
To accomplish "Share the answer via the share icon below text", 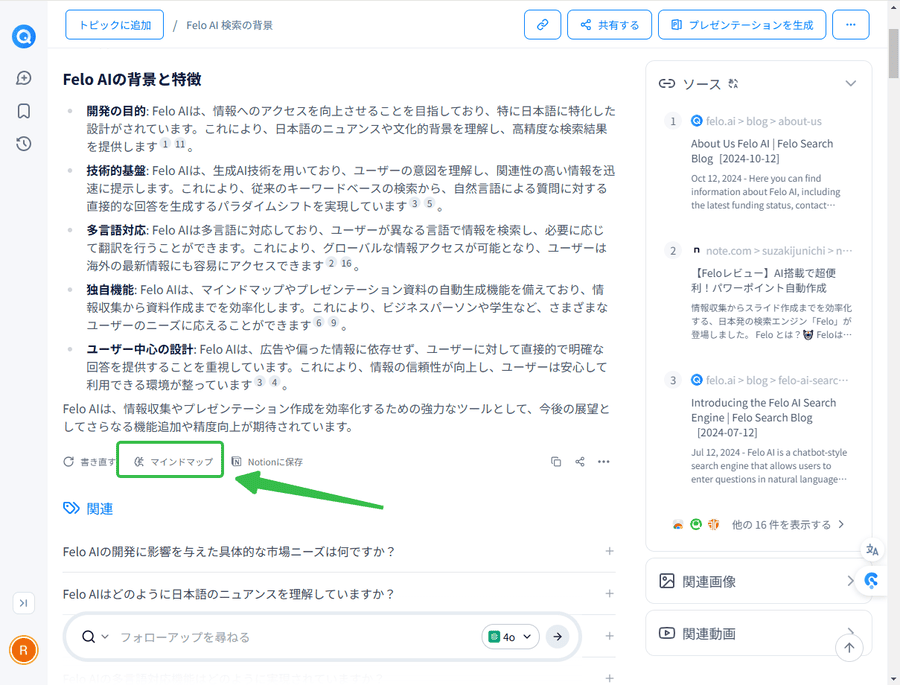I will 580,462.
